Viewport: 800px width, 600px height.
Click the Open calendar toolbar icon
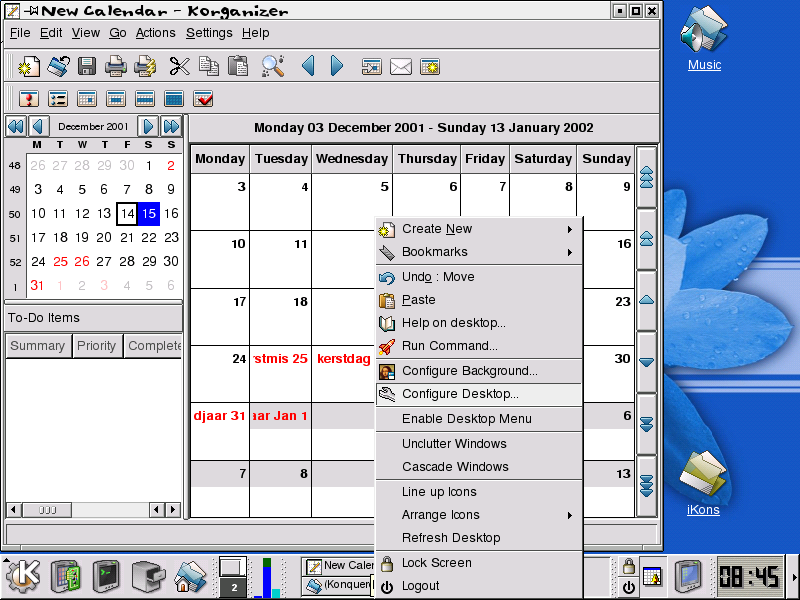[58, 66]
